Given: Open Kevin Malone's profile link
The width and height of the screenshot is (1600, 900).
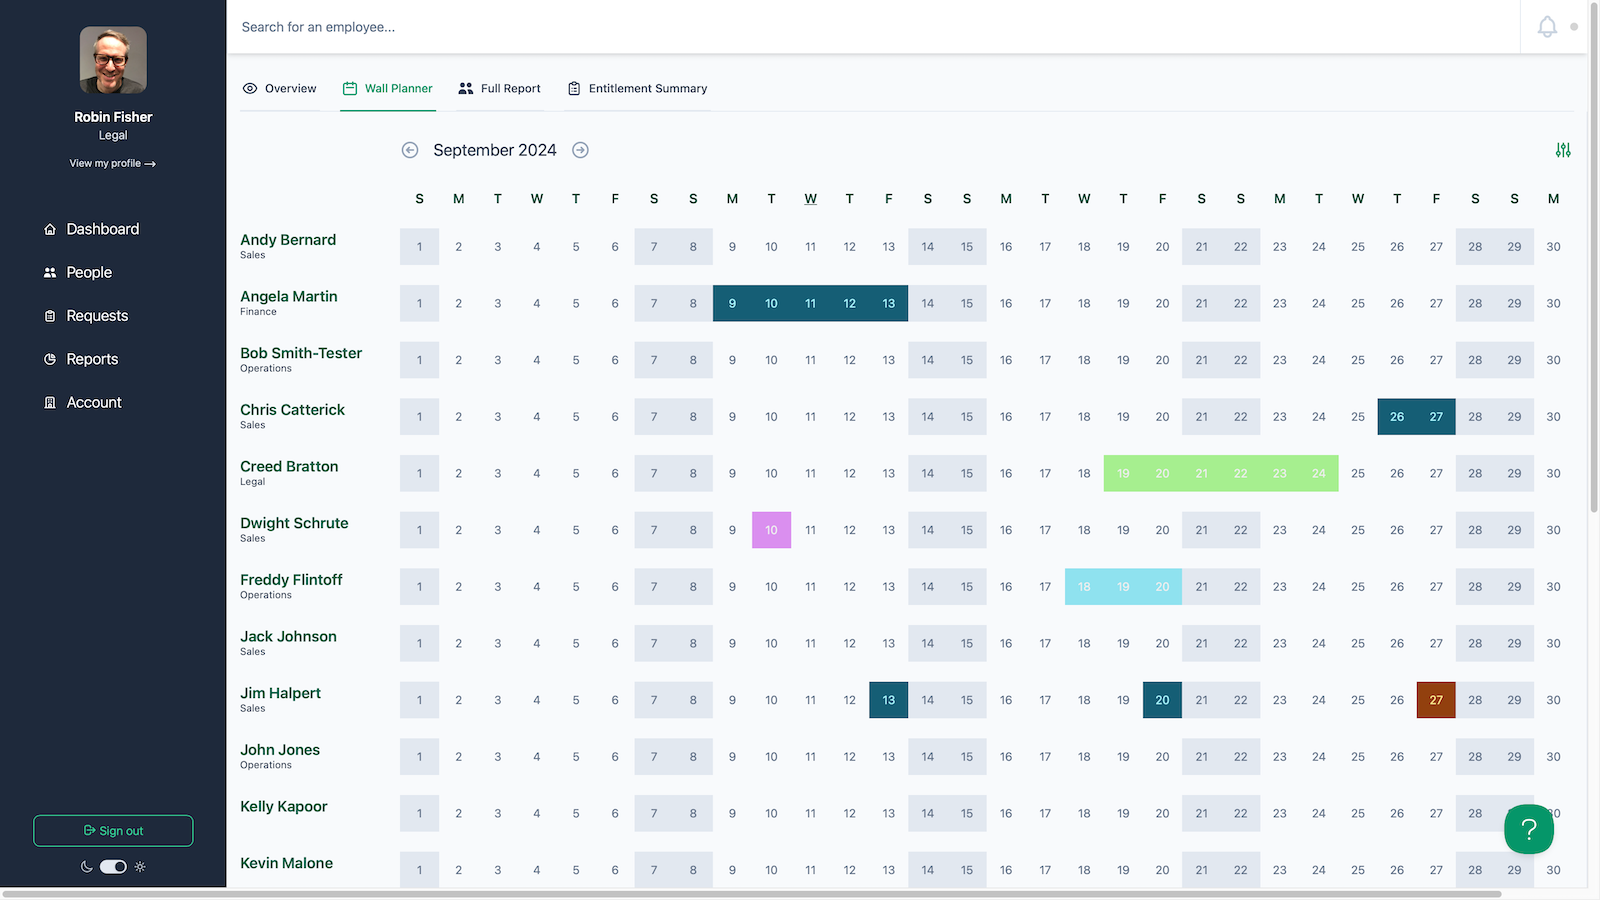Looking at the screenshot, I should click(x=286, y=863).
